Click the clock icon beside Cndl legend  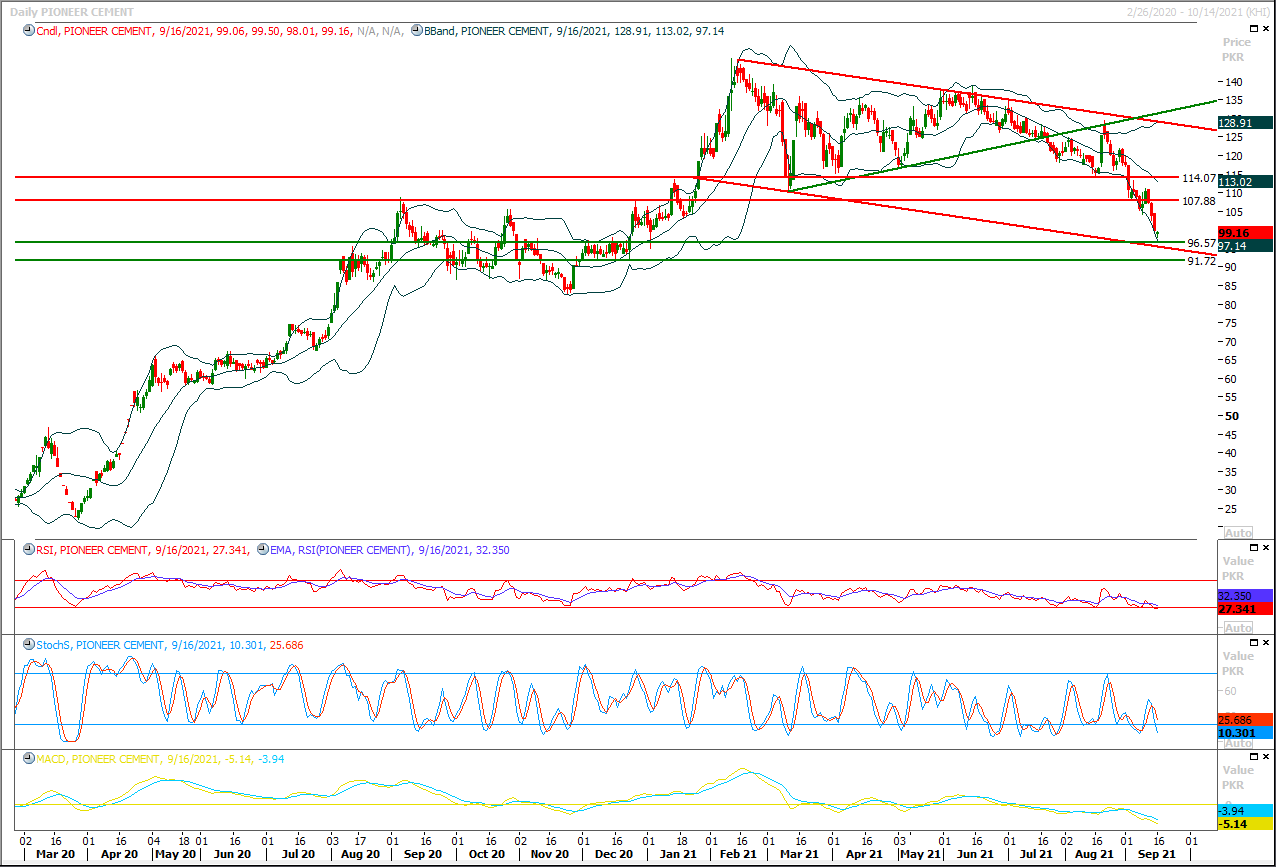tap(29, 32)
